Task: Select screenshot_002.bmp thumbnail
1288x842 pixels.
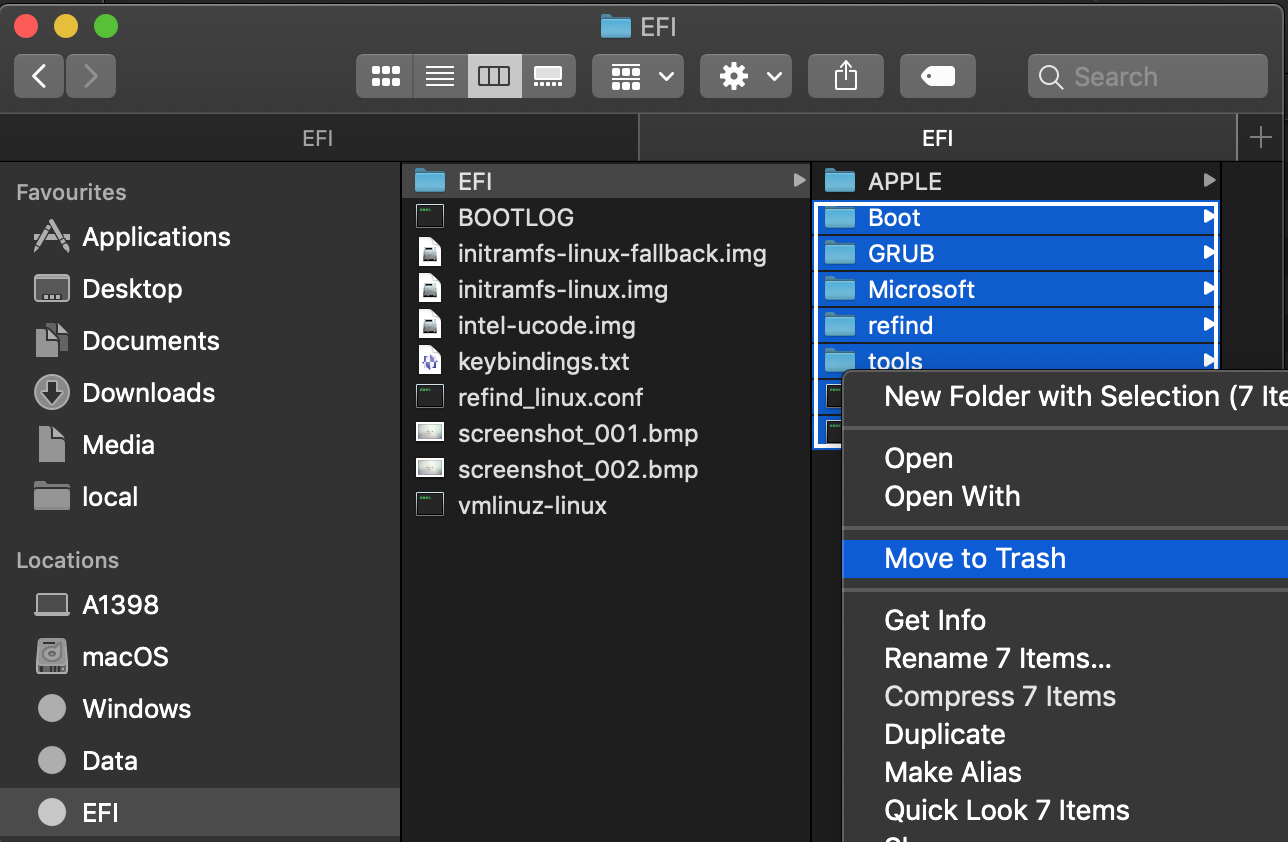Action: pos(430,469)
